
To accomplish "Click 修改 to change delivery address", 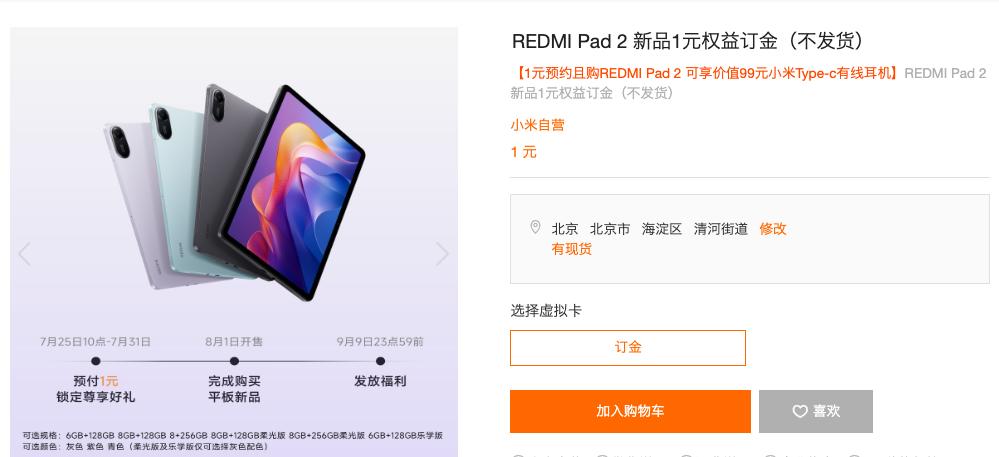I will (773, 229).
